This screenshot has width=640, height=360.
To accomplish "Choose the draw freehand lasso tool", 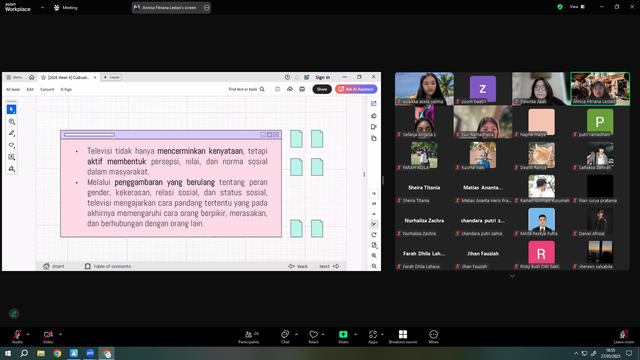I will [11, 145].
